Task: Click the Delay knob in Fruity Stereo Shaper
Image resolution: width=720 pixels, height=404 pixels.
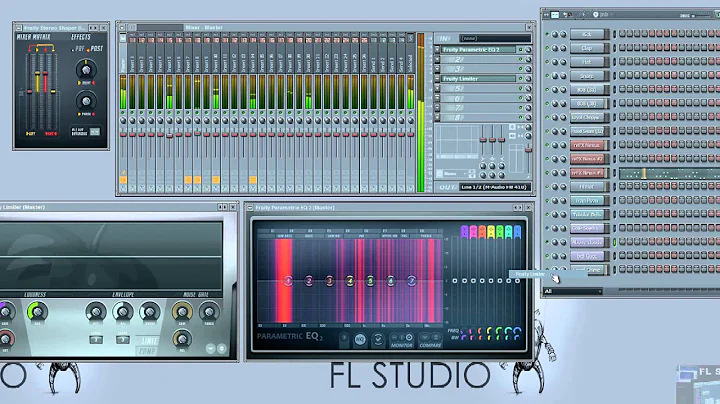Action: [86, 69]
